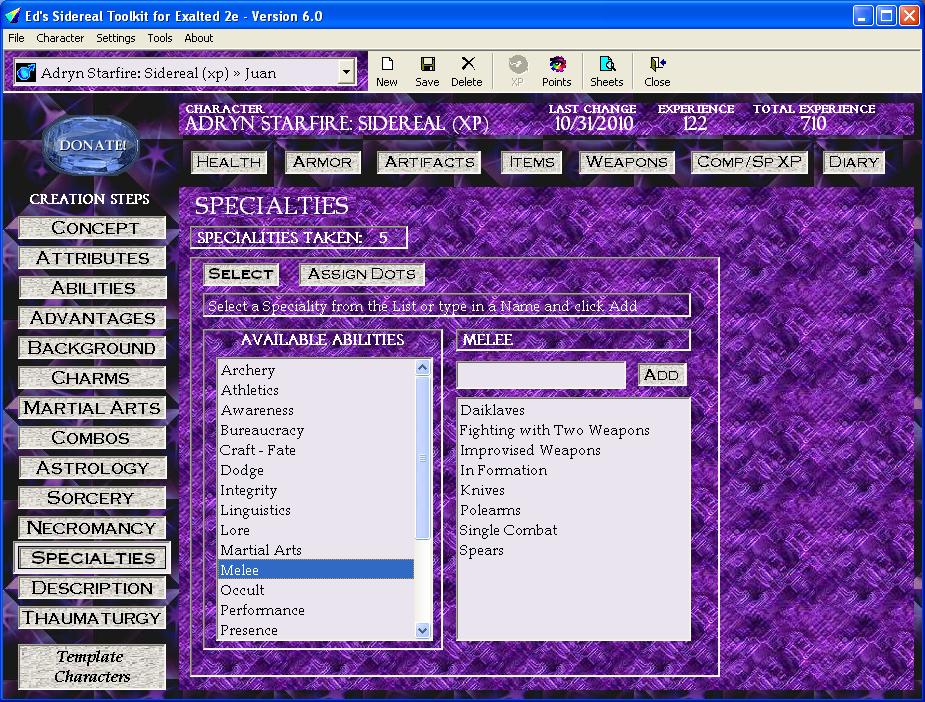Go to the Abilities creation step
Viewport: 925px width, 702px height.
click(x=93, y=288)
